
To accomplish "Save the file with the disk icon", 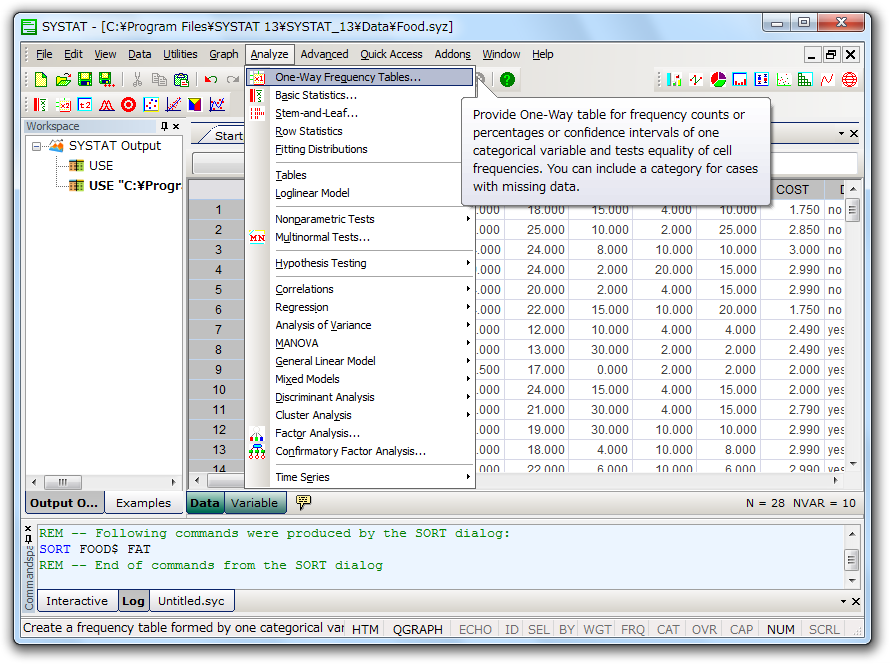I will (85, 79).
